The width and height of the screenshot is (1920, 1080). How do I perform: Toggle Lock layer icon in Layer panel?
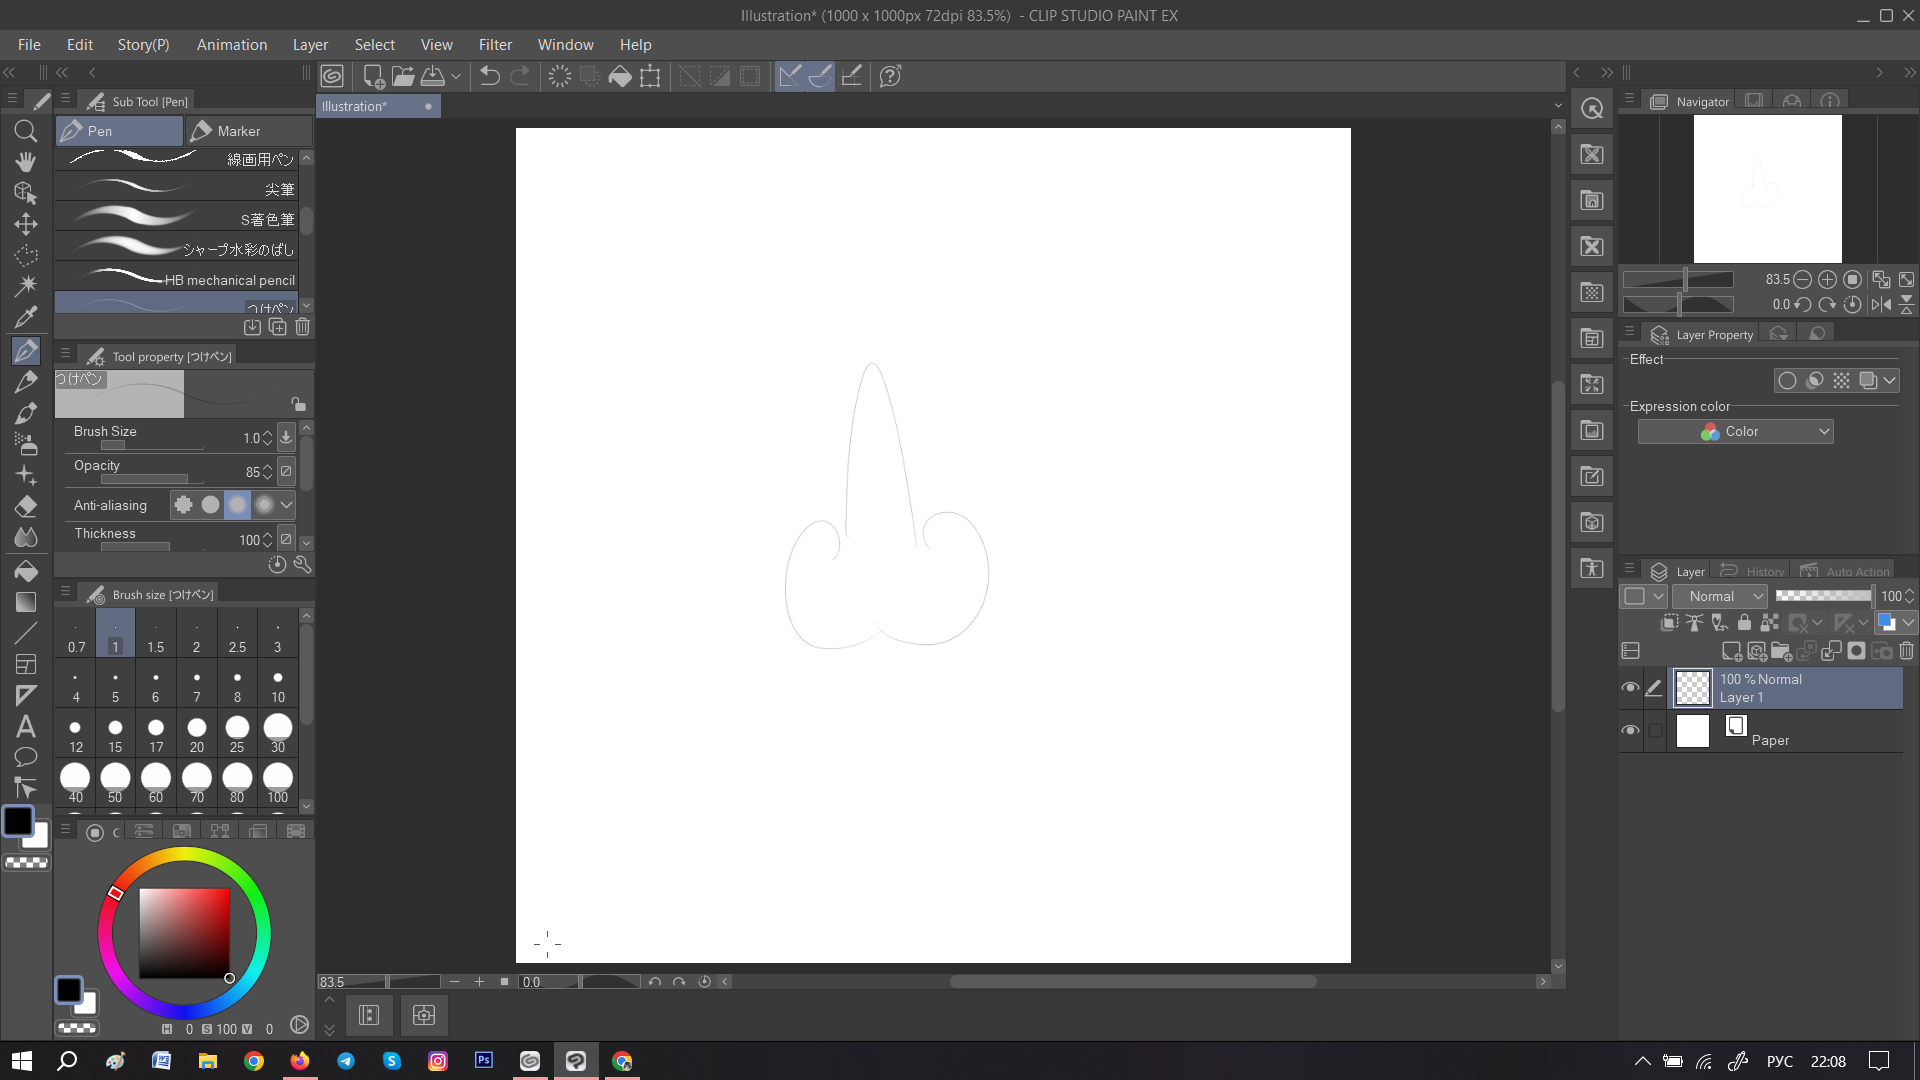coord(1744,623)
